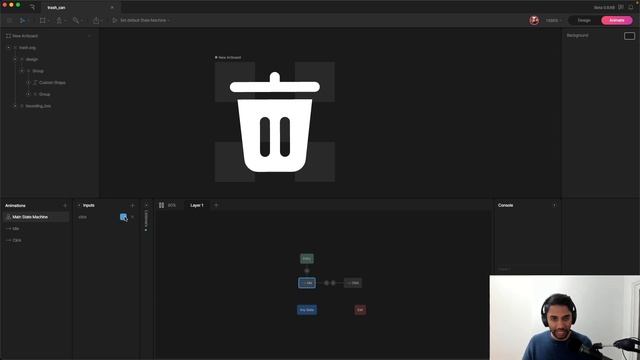
Task: Add a new animation with plus button
Action: click(65, 205)
